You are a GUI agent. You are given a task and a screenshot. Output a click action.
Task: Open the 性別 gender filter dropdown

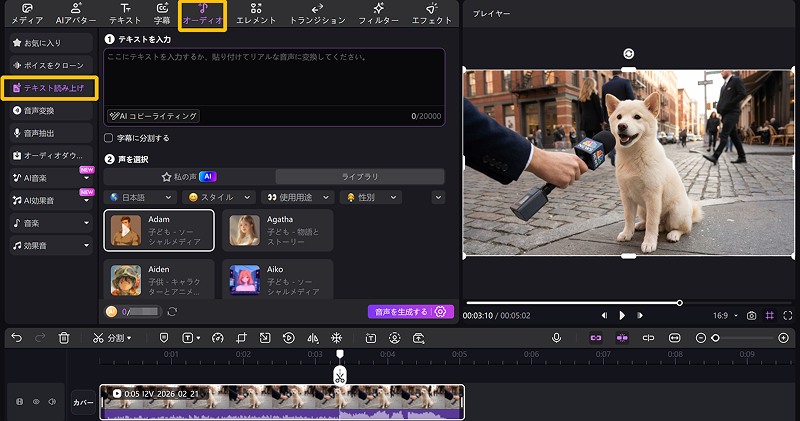pyautogui.click(x=371, y=197)
